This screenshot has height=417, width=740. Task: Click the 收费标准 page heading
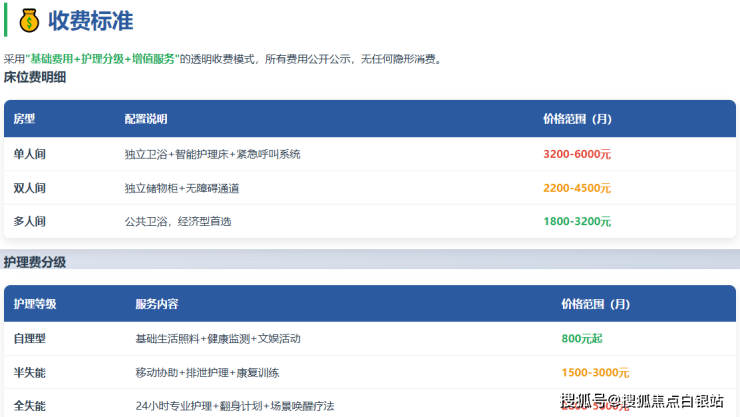(90, 20)
